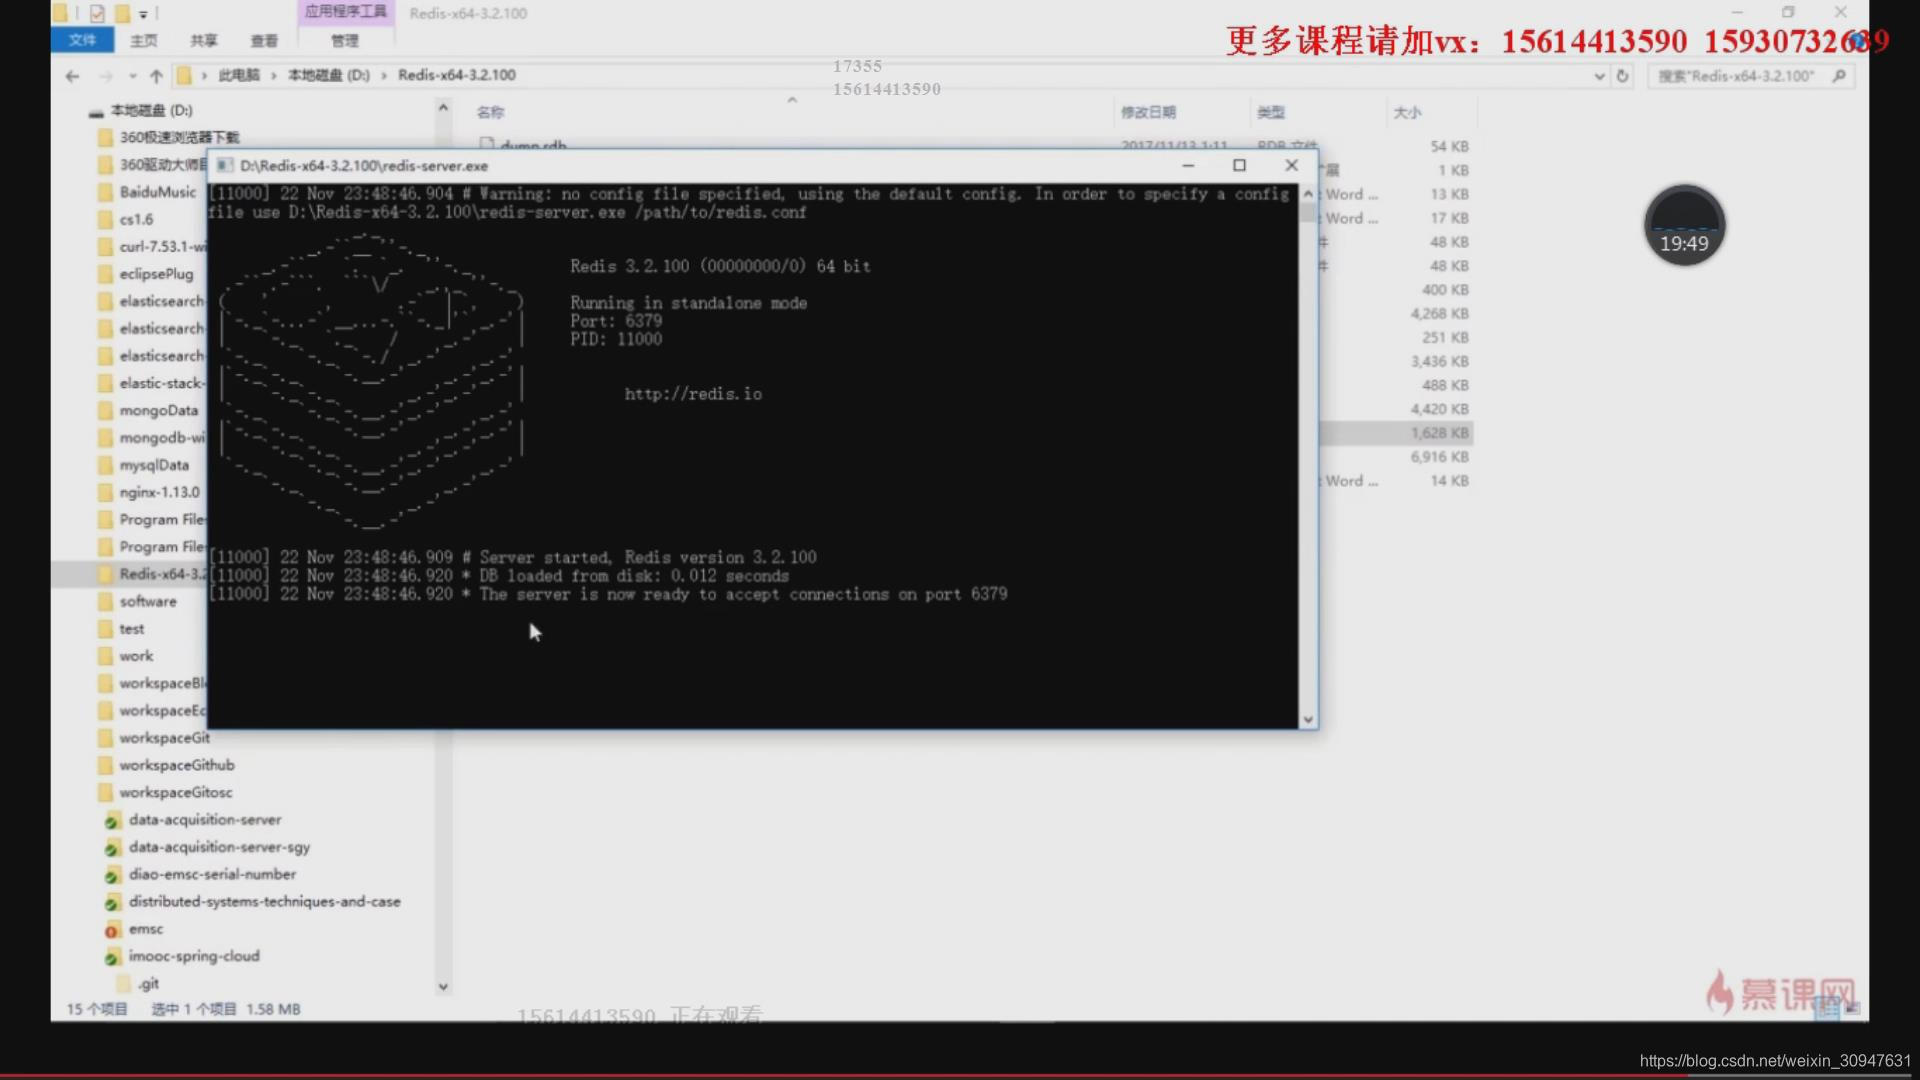Sort files by 名称 column
This screenshot has height=1080, width=1920.
(x=490, y=112)
